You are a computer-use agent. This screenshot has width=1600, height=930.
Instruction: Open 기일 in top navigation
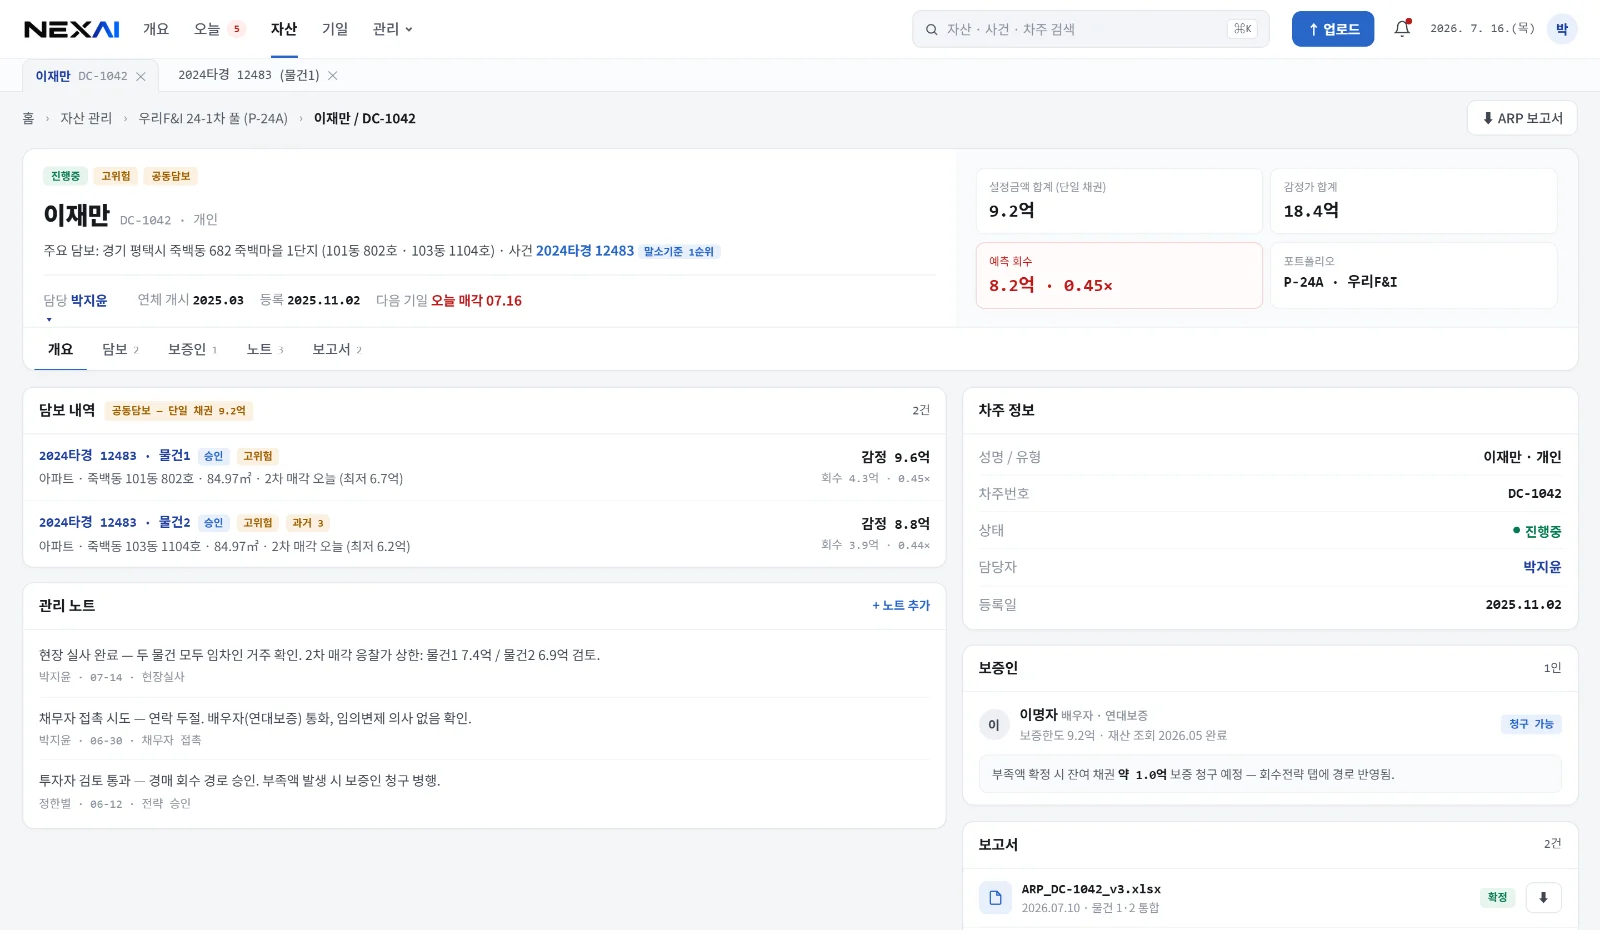coord(335,29)
